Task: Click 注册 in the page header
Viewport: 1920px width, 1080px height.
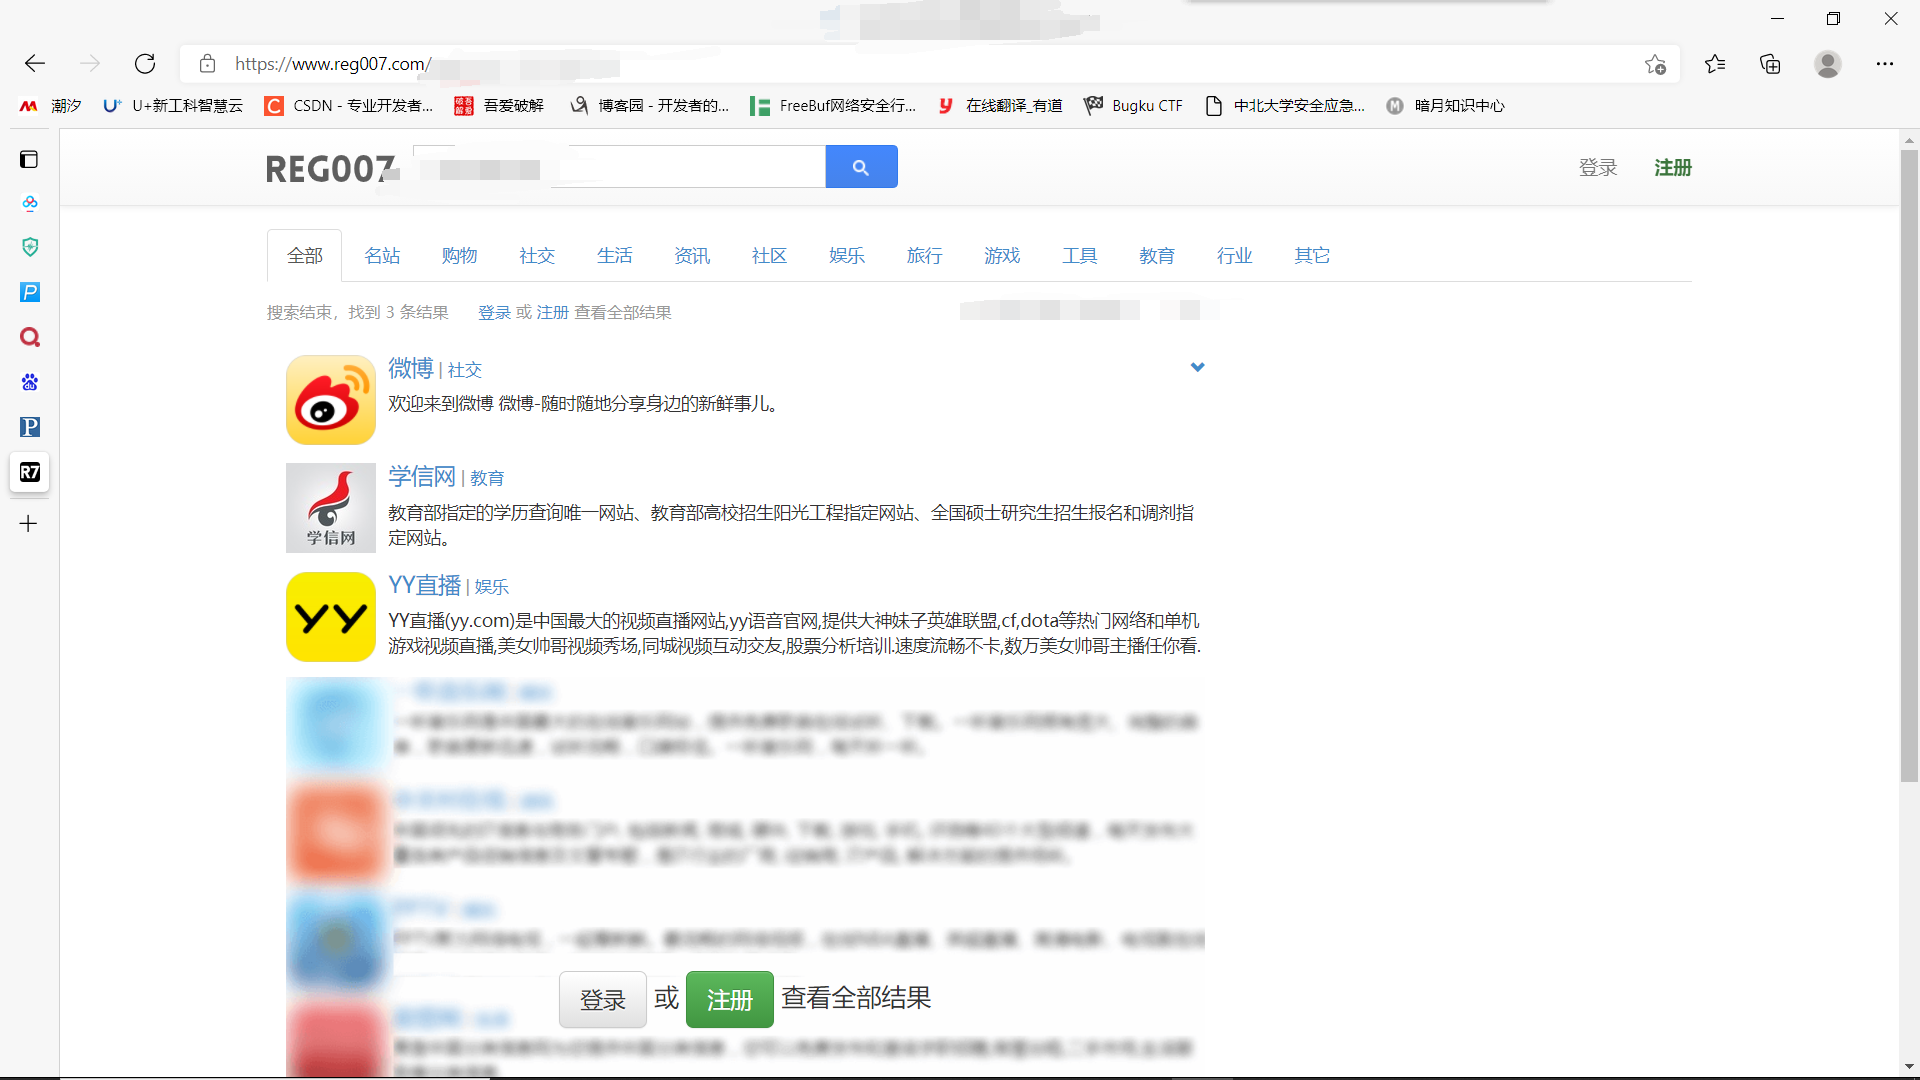Action: click(1673, 168)
